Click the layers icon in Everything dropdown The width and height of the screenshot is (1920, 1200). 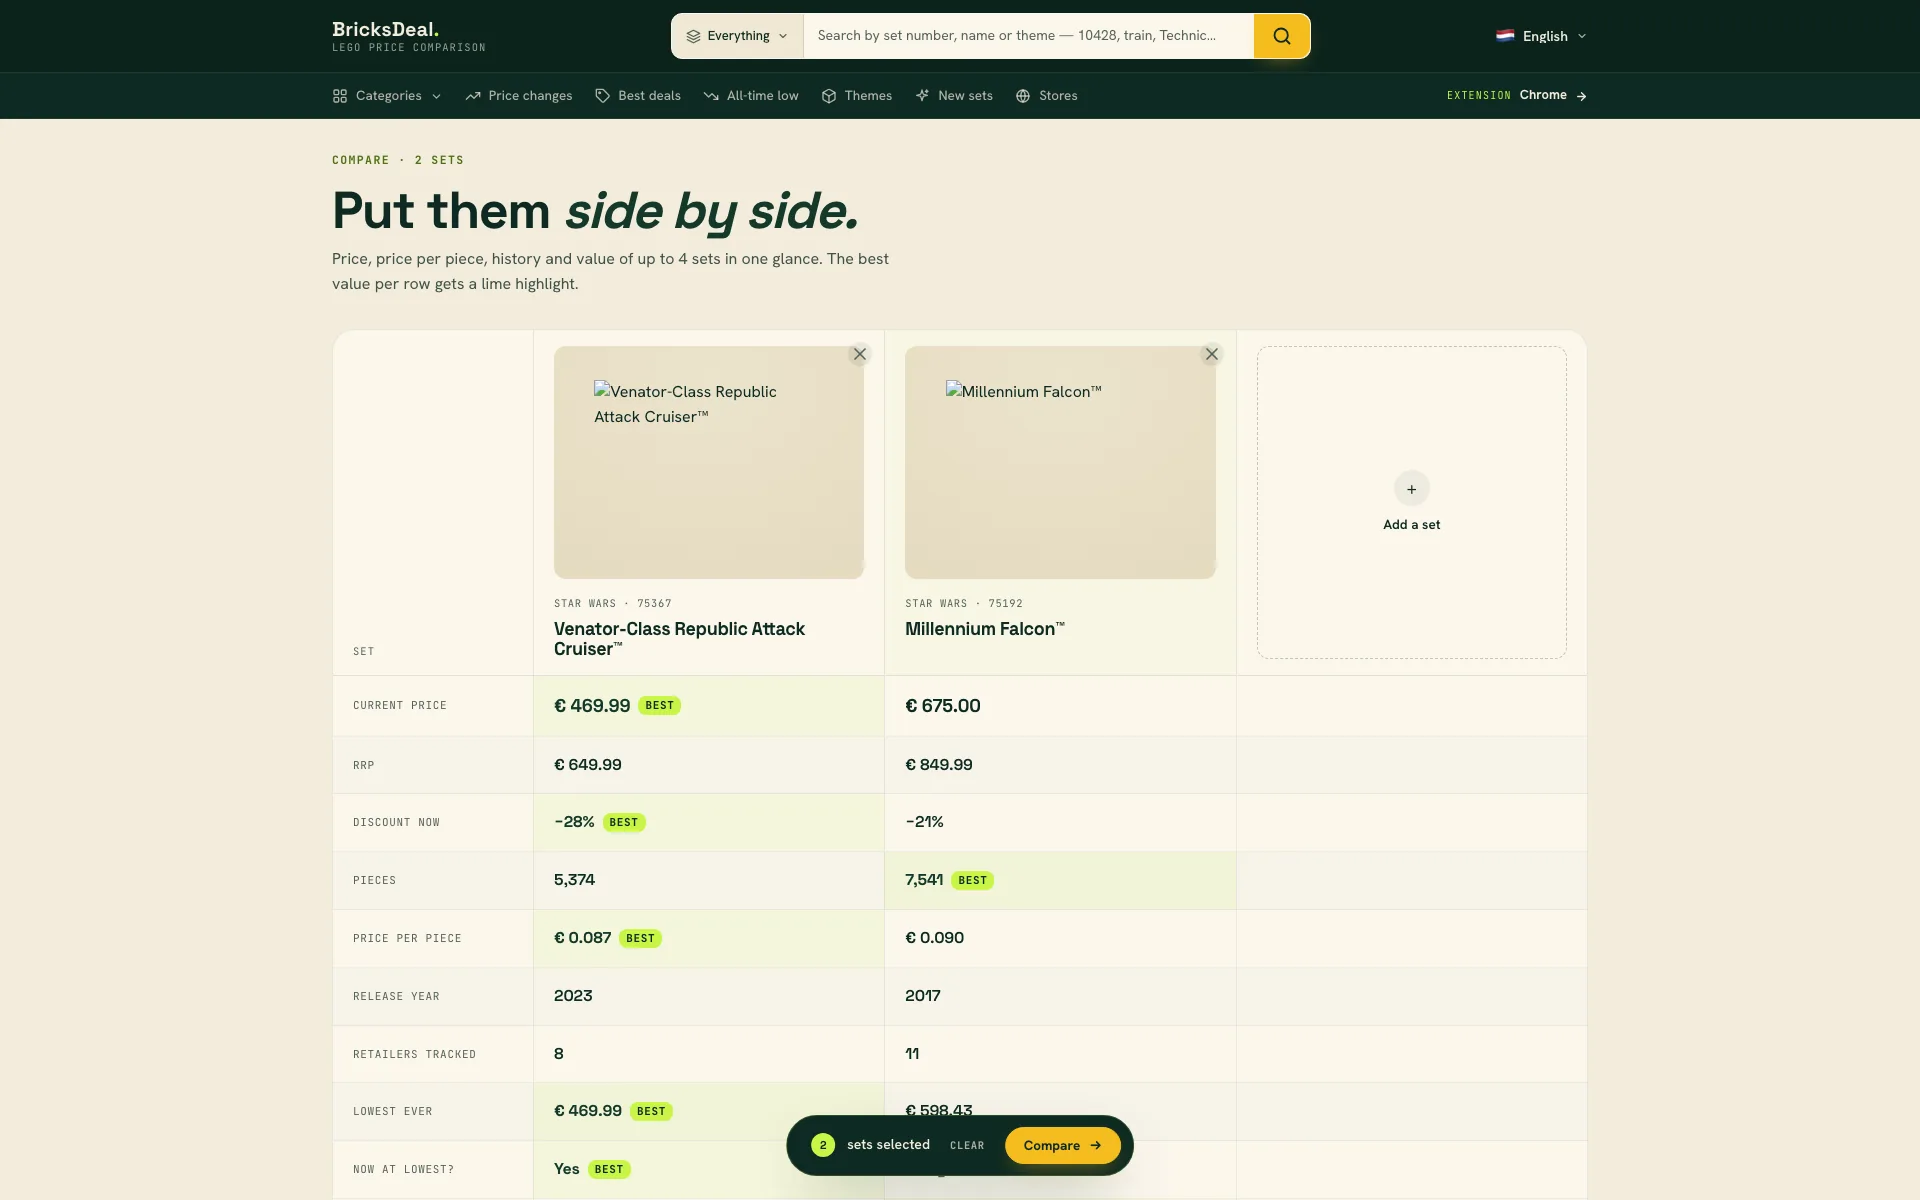click(693, 36)
